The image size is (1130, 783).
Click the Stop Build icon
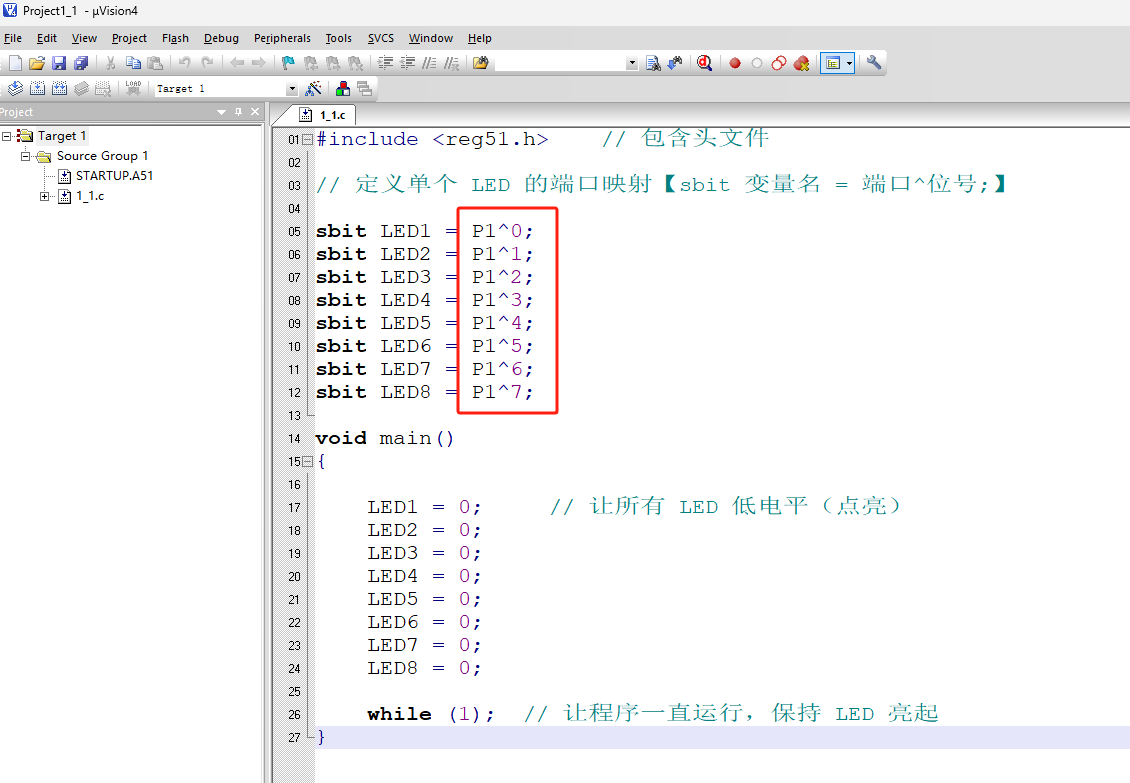click(x=104, y=89)
